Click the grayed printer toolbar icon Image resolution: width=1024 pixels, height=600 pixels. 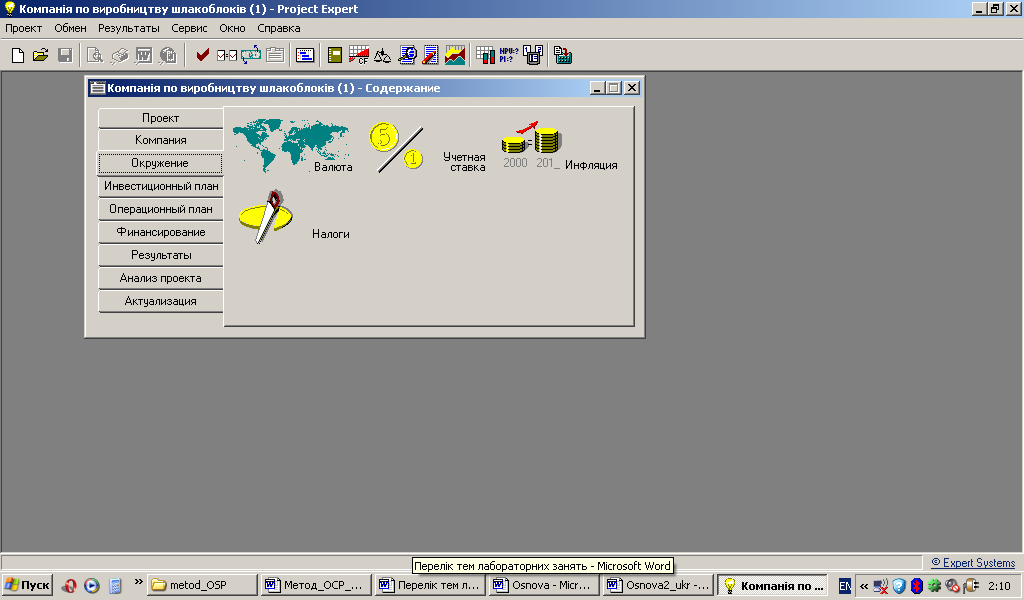pyautogui.click(x=120, y=55)
